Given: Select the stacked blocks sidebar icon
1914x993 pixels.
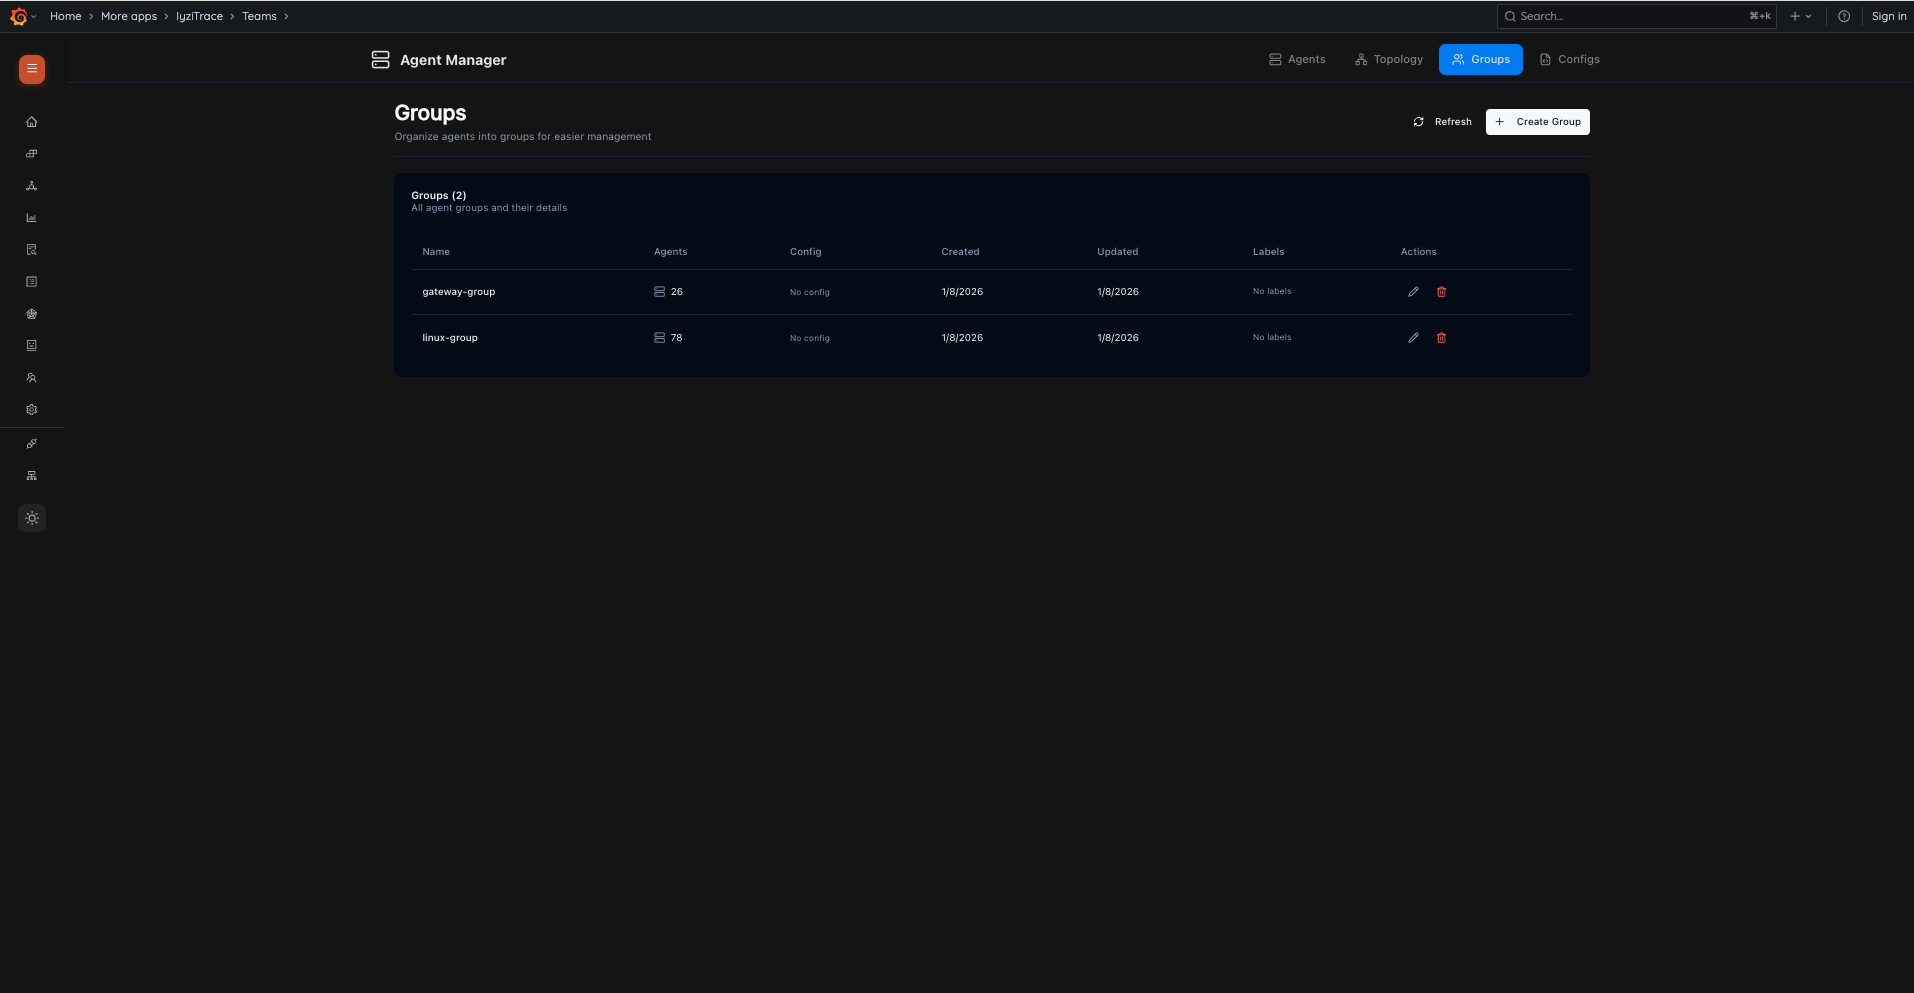Looking at the screenshot, I should click(32, 154).
